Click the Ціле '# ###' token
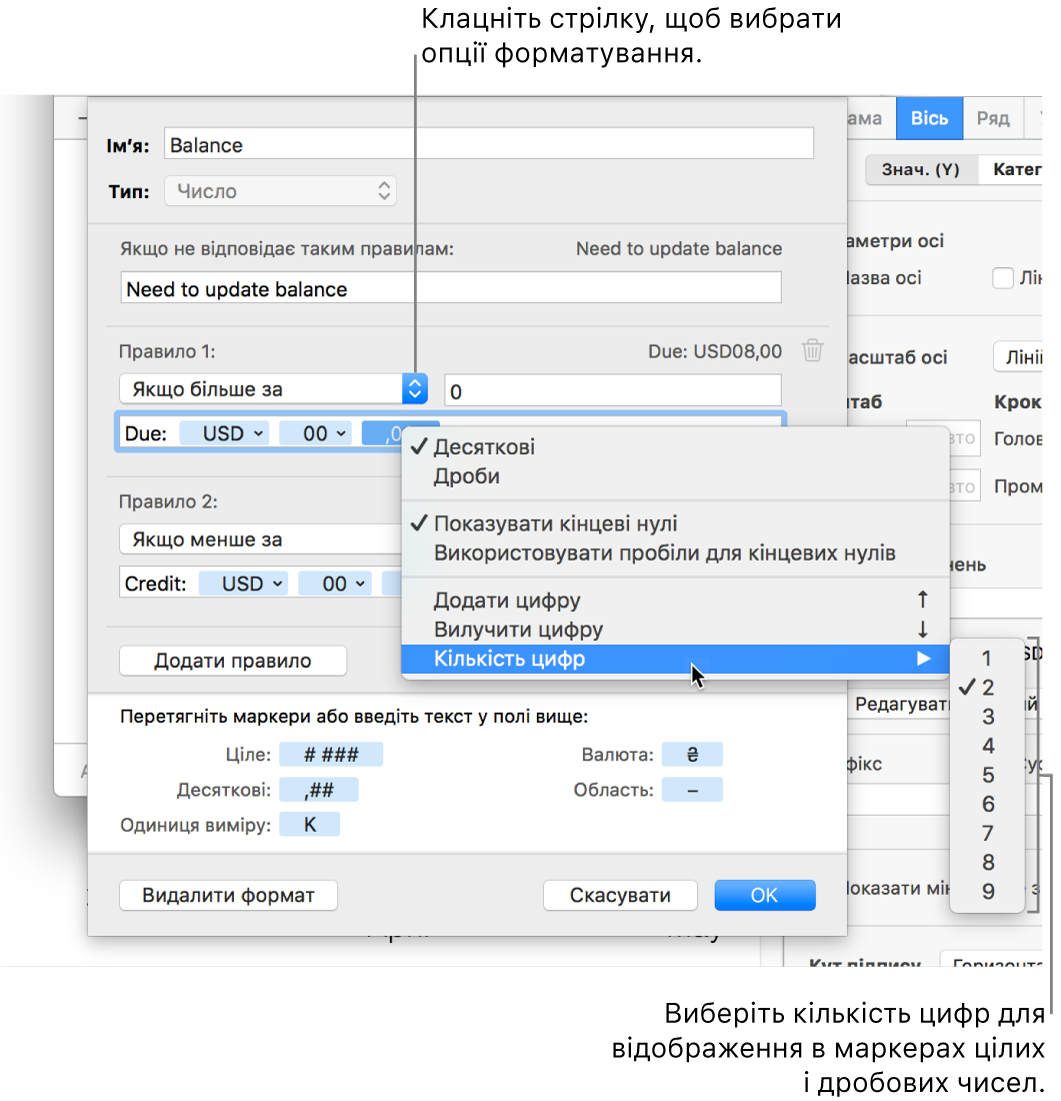The height and width of the screenshot is (1101, 1061). click(331, 754)
